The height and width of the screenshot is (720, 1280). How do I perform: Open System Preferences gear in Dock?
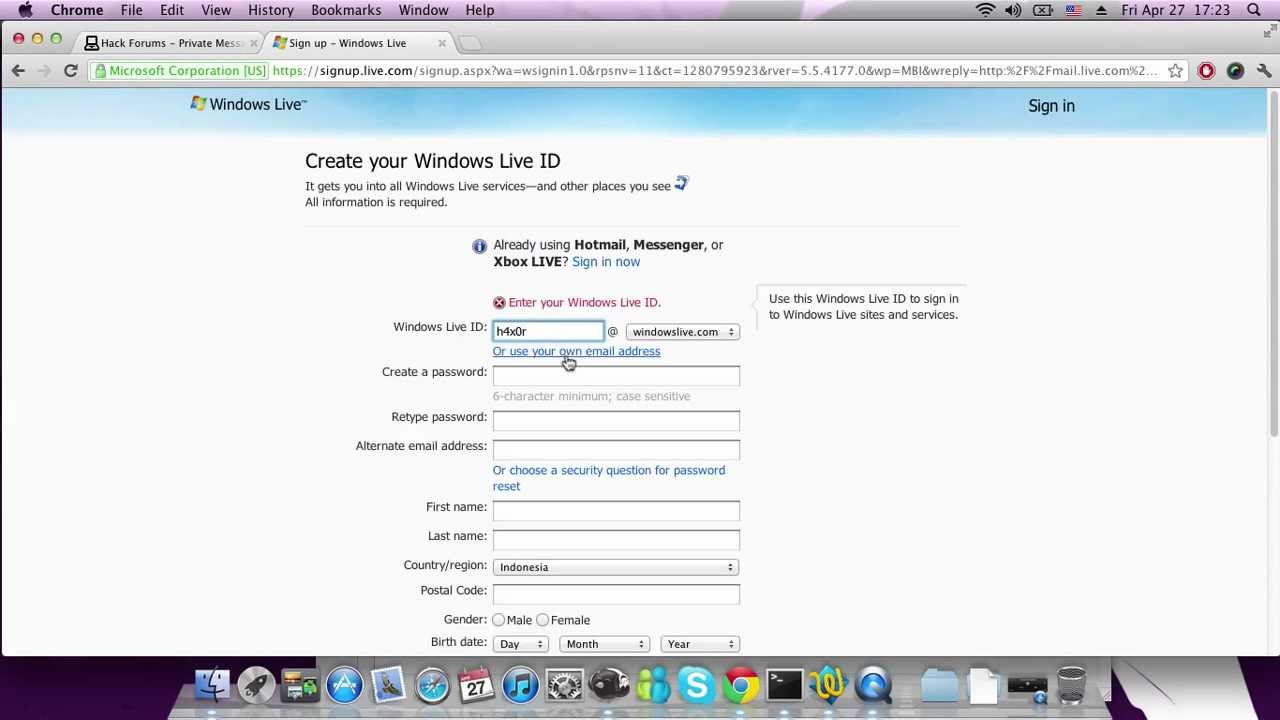tap(564, 685)
